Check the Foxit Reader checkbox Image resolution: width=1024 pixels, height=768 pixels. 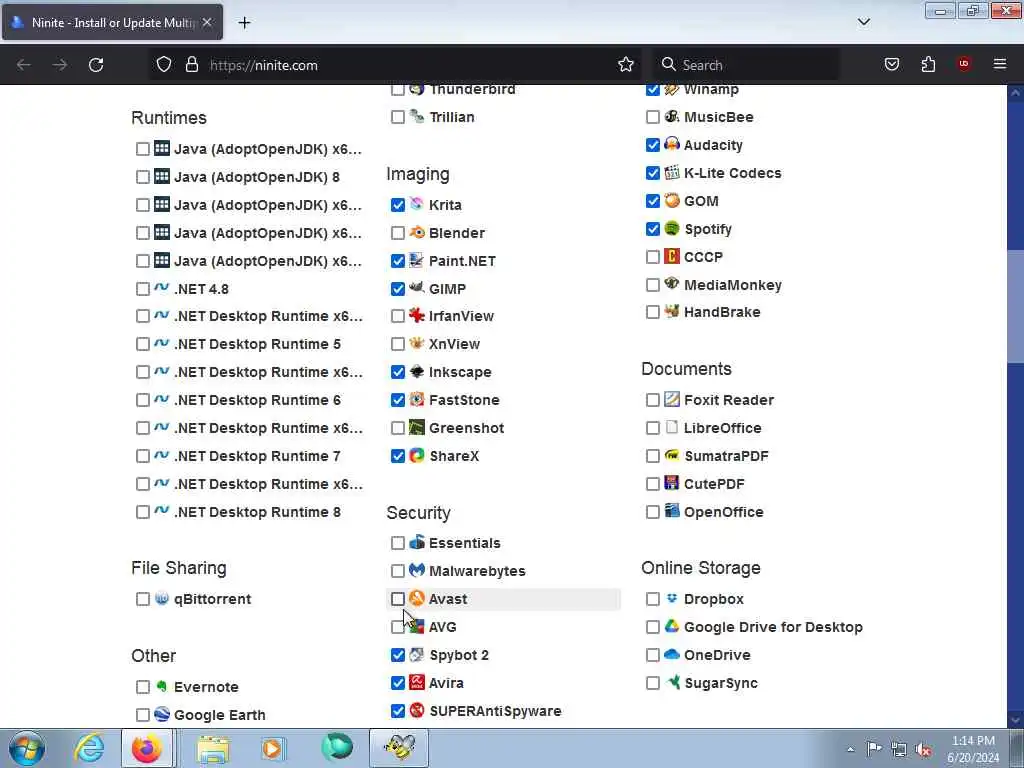[x=652, y=400]
